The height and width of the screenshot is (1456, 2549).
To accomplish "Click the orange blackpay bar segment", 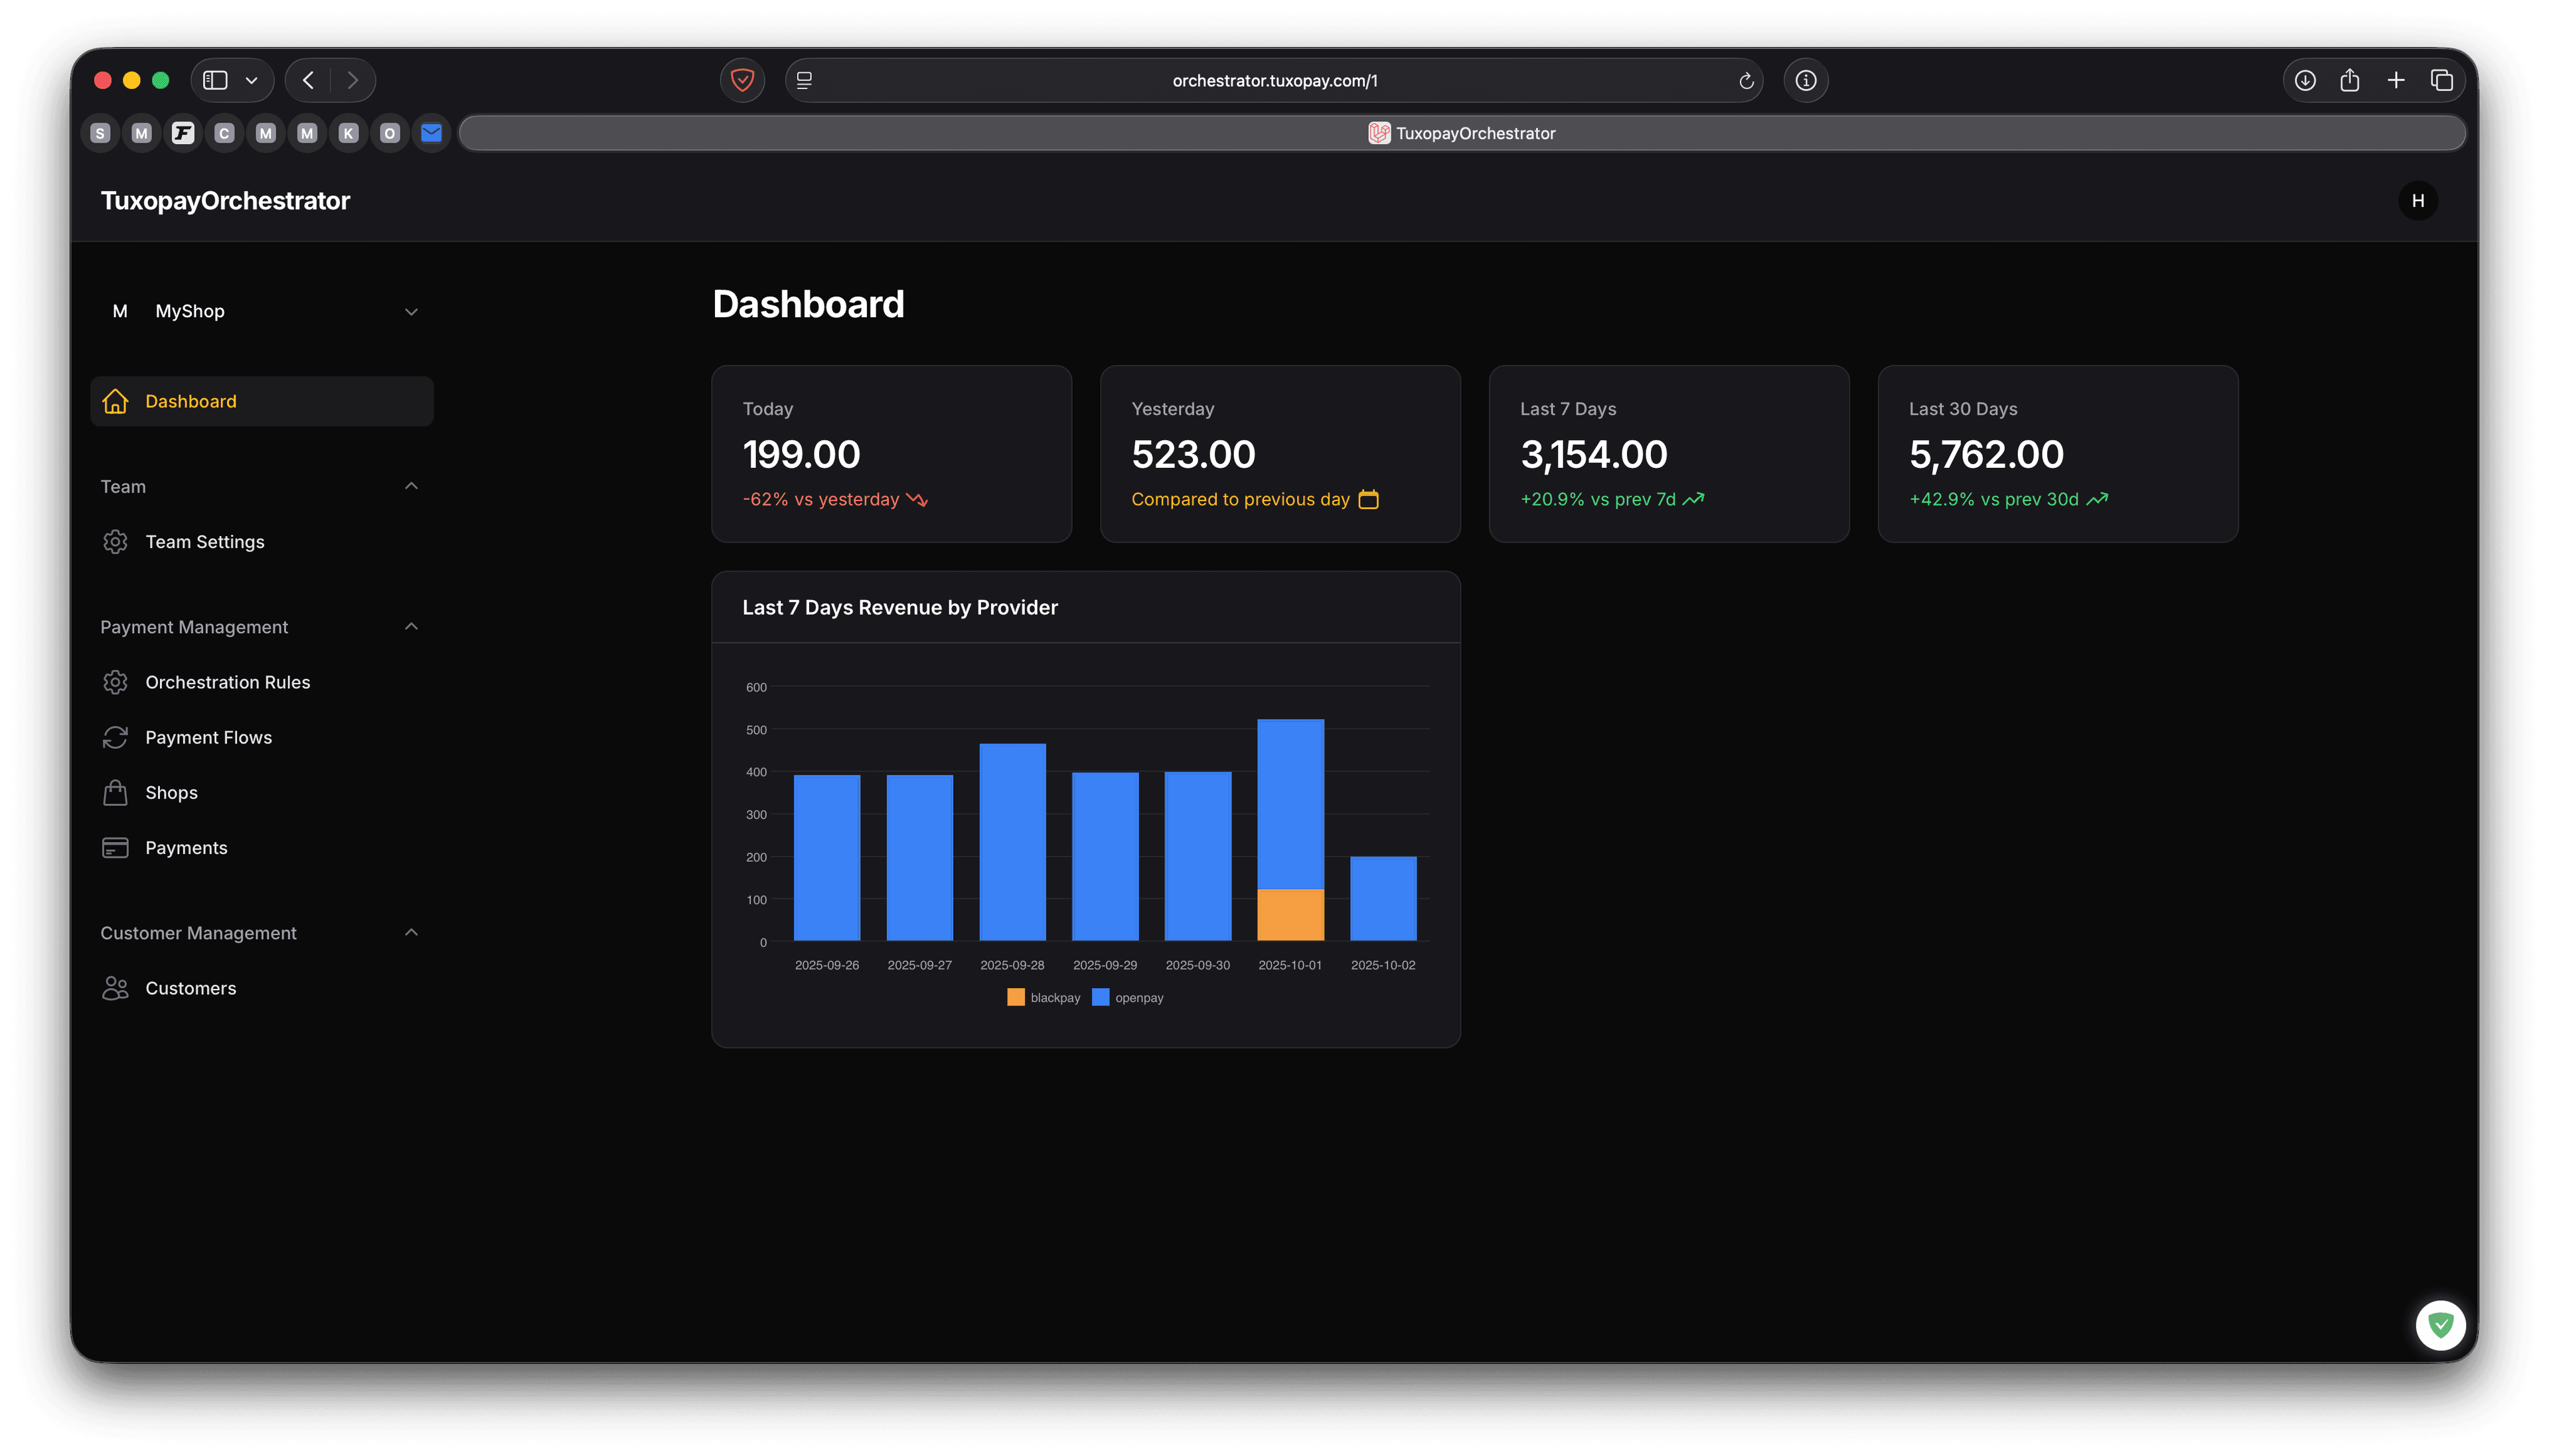I will (x=1290, y=915).
